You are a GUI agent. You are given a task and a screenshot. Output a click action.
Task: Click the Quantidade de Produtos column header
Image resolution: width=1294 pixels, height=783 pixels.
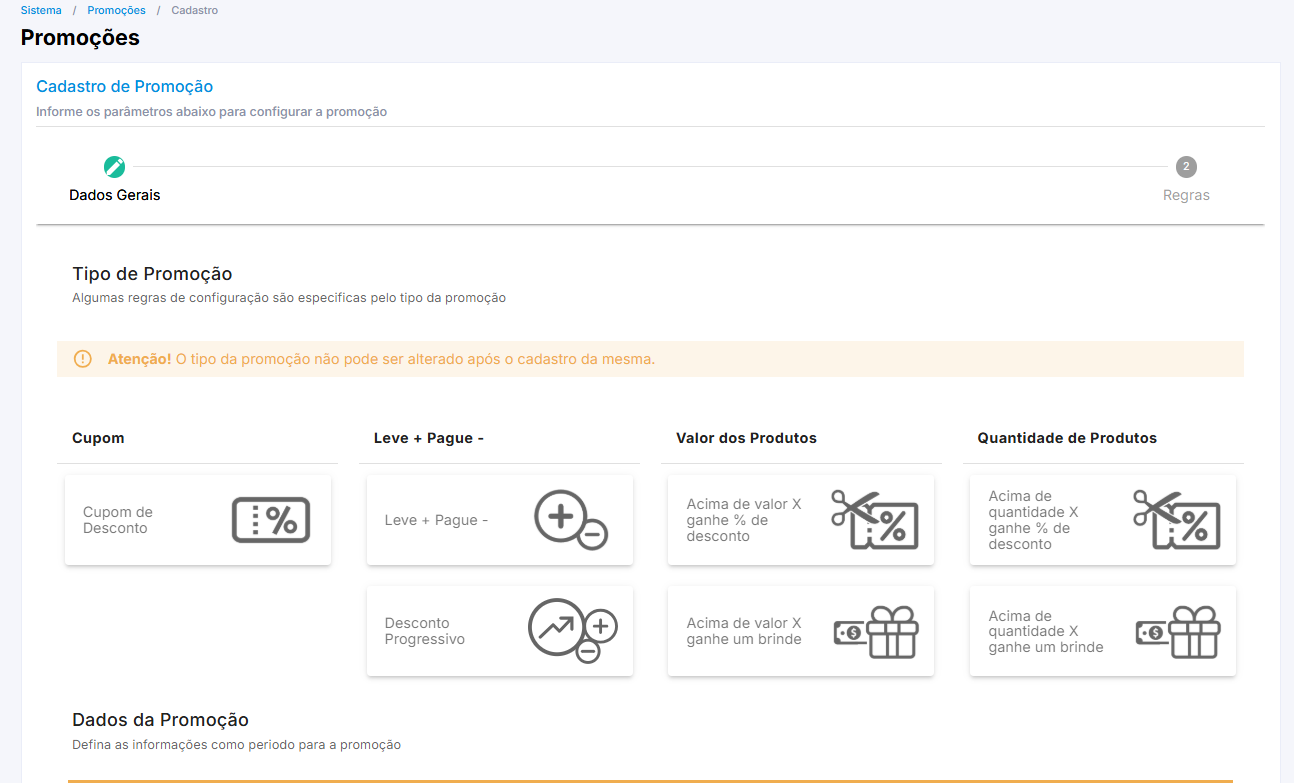[x=1067, y=438]
